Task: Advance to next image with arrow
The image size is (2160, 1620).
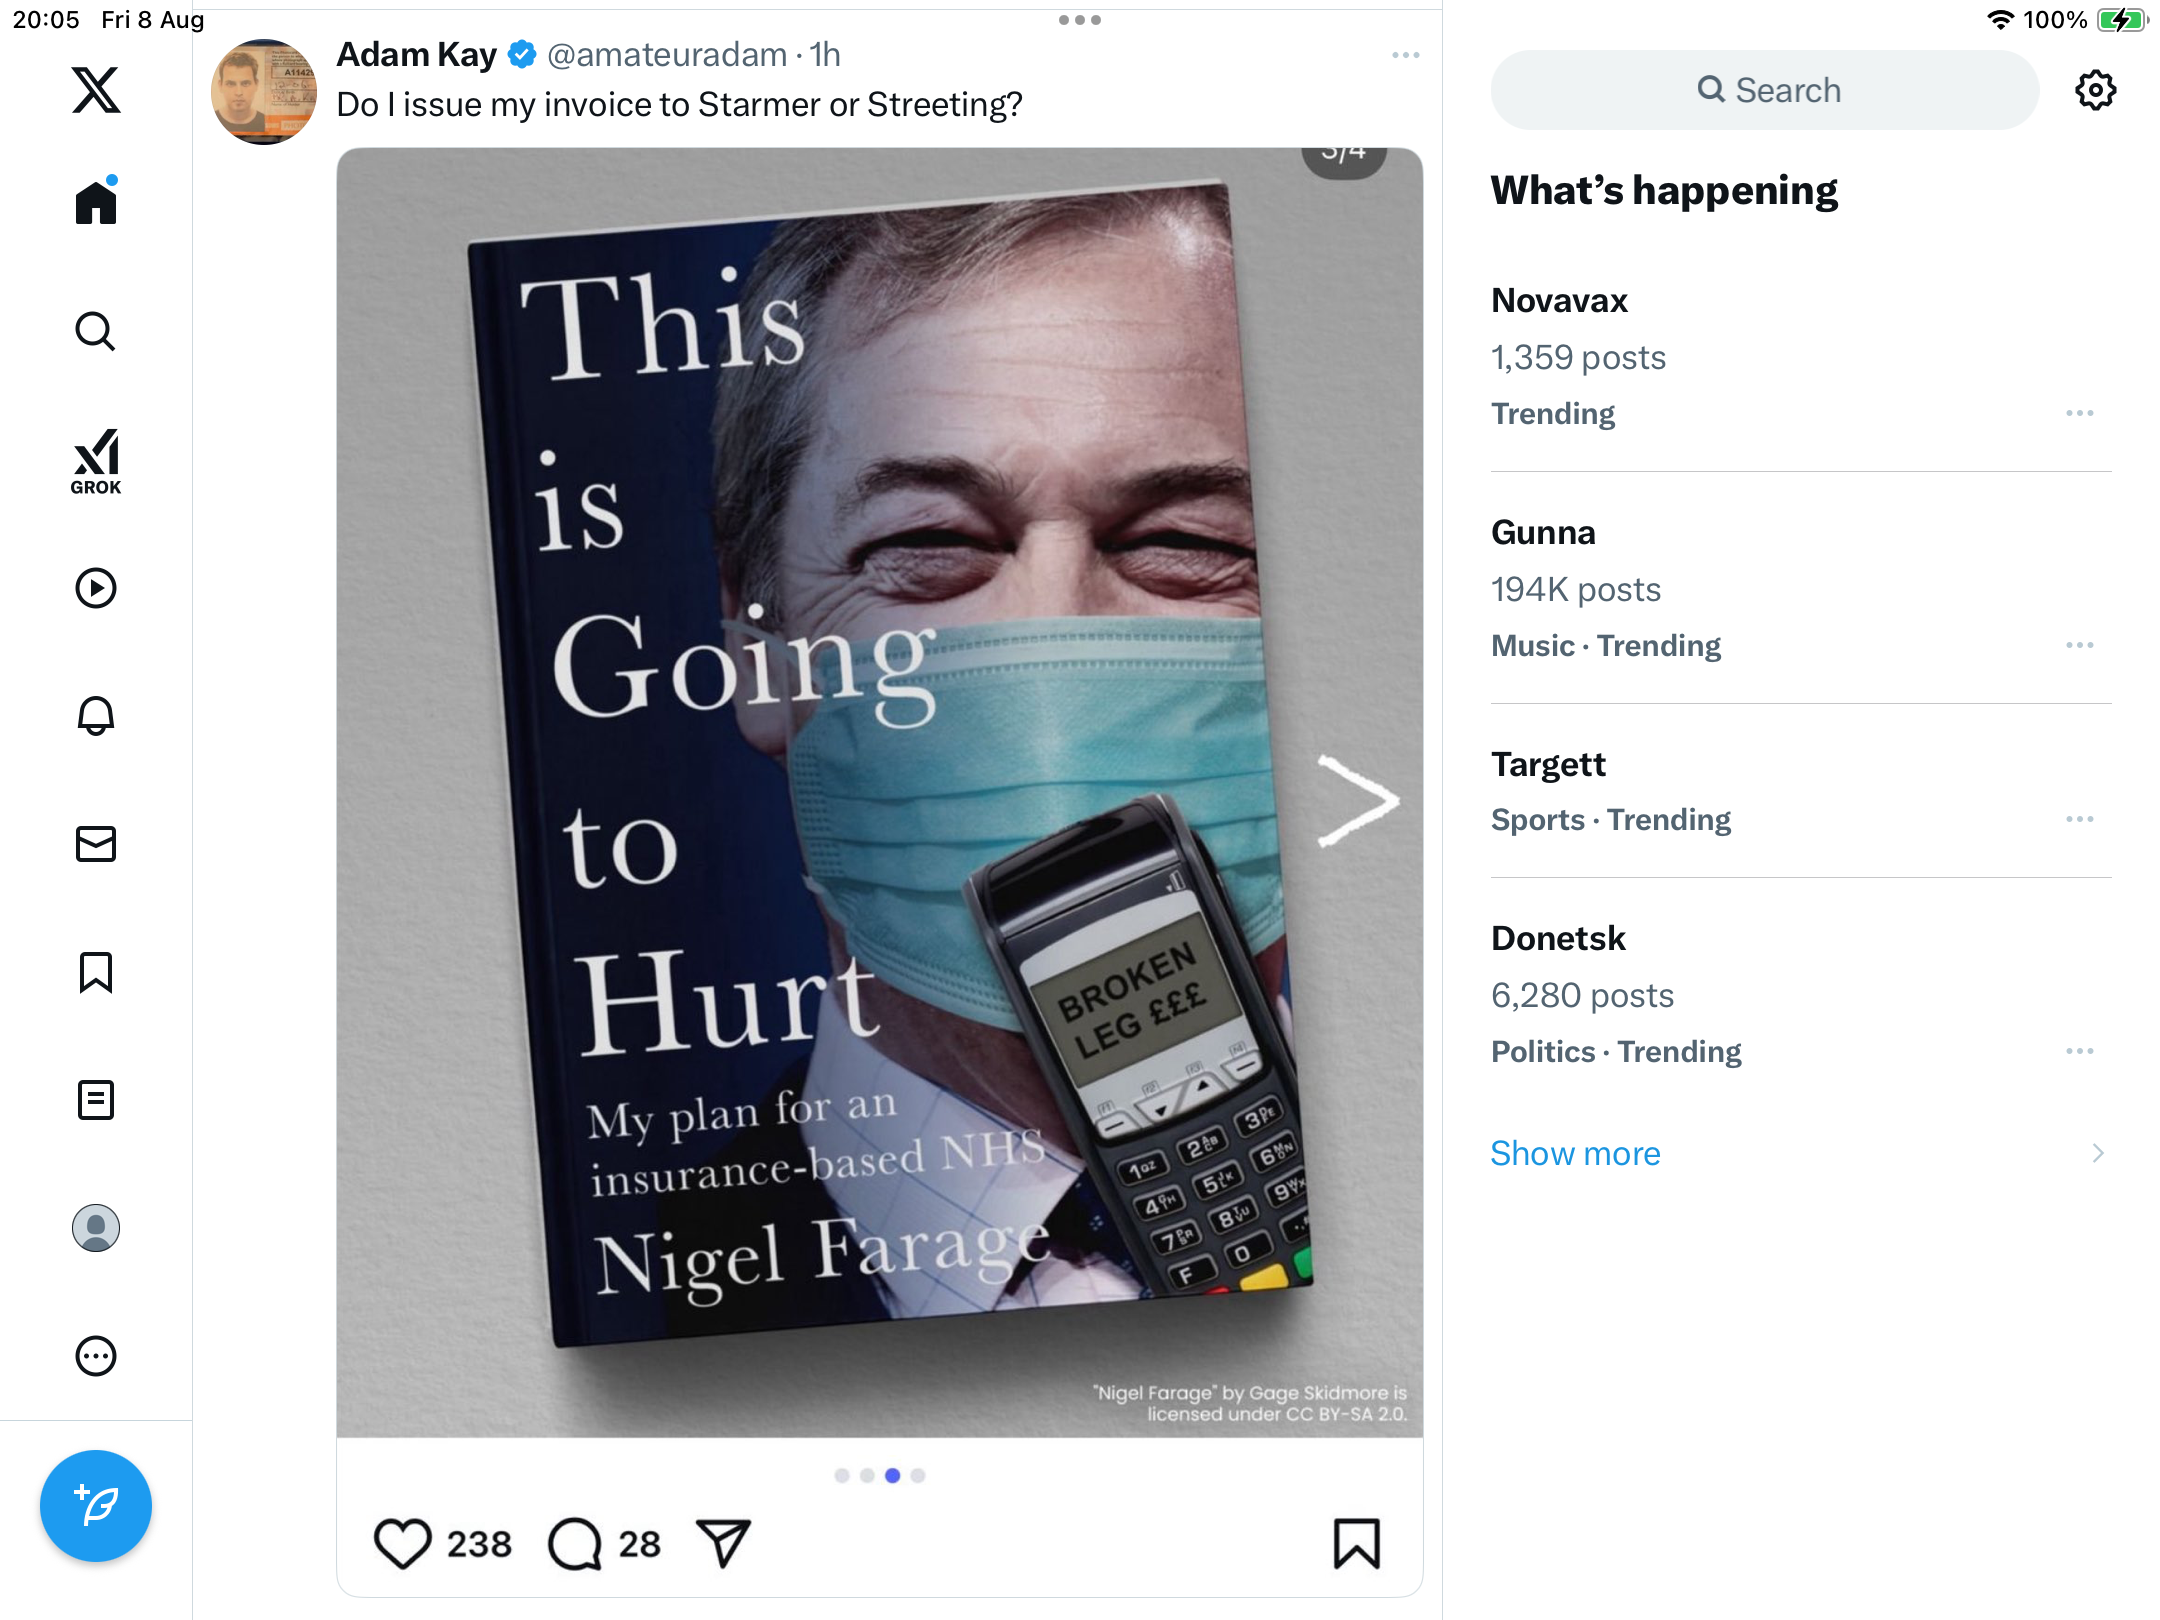Action: click(1358, 801)
